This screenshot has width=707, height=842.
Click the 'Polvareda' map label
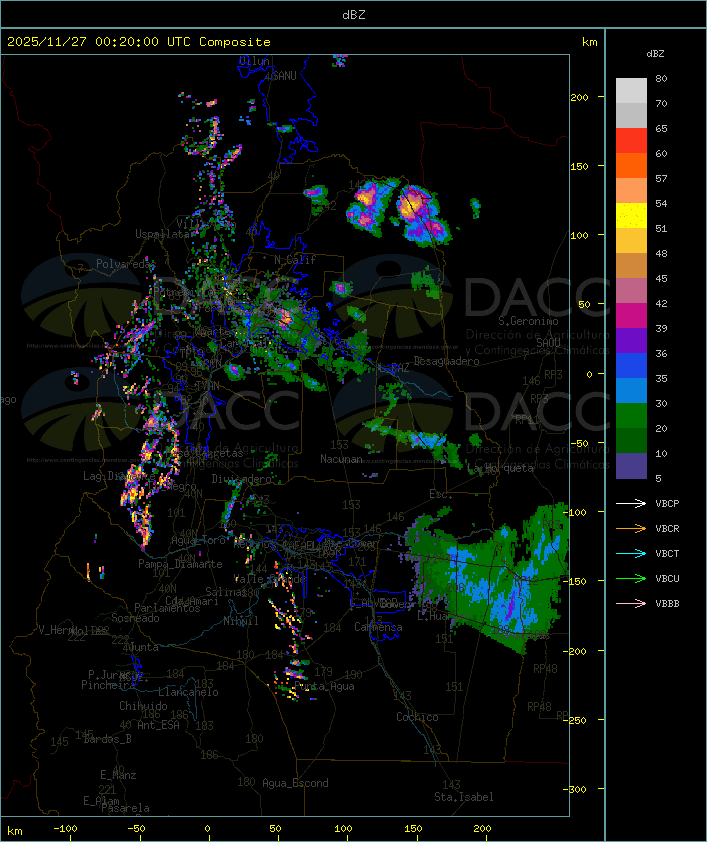124,264
